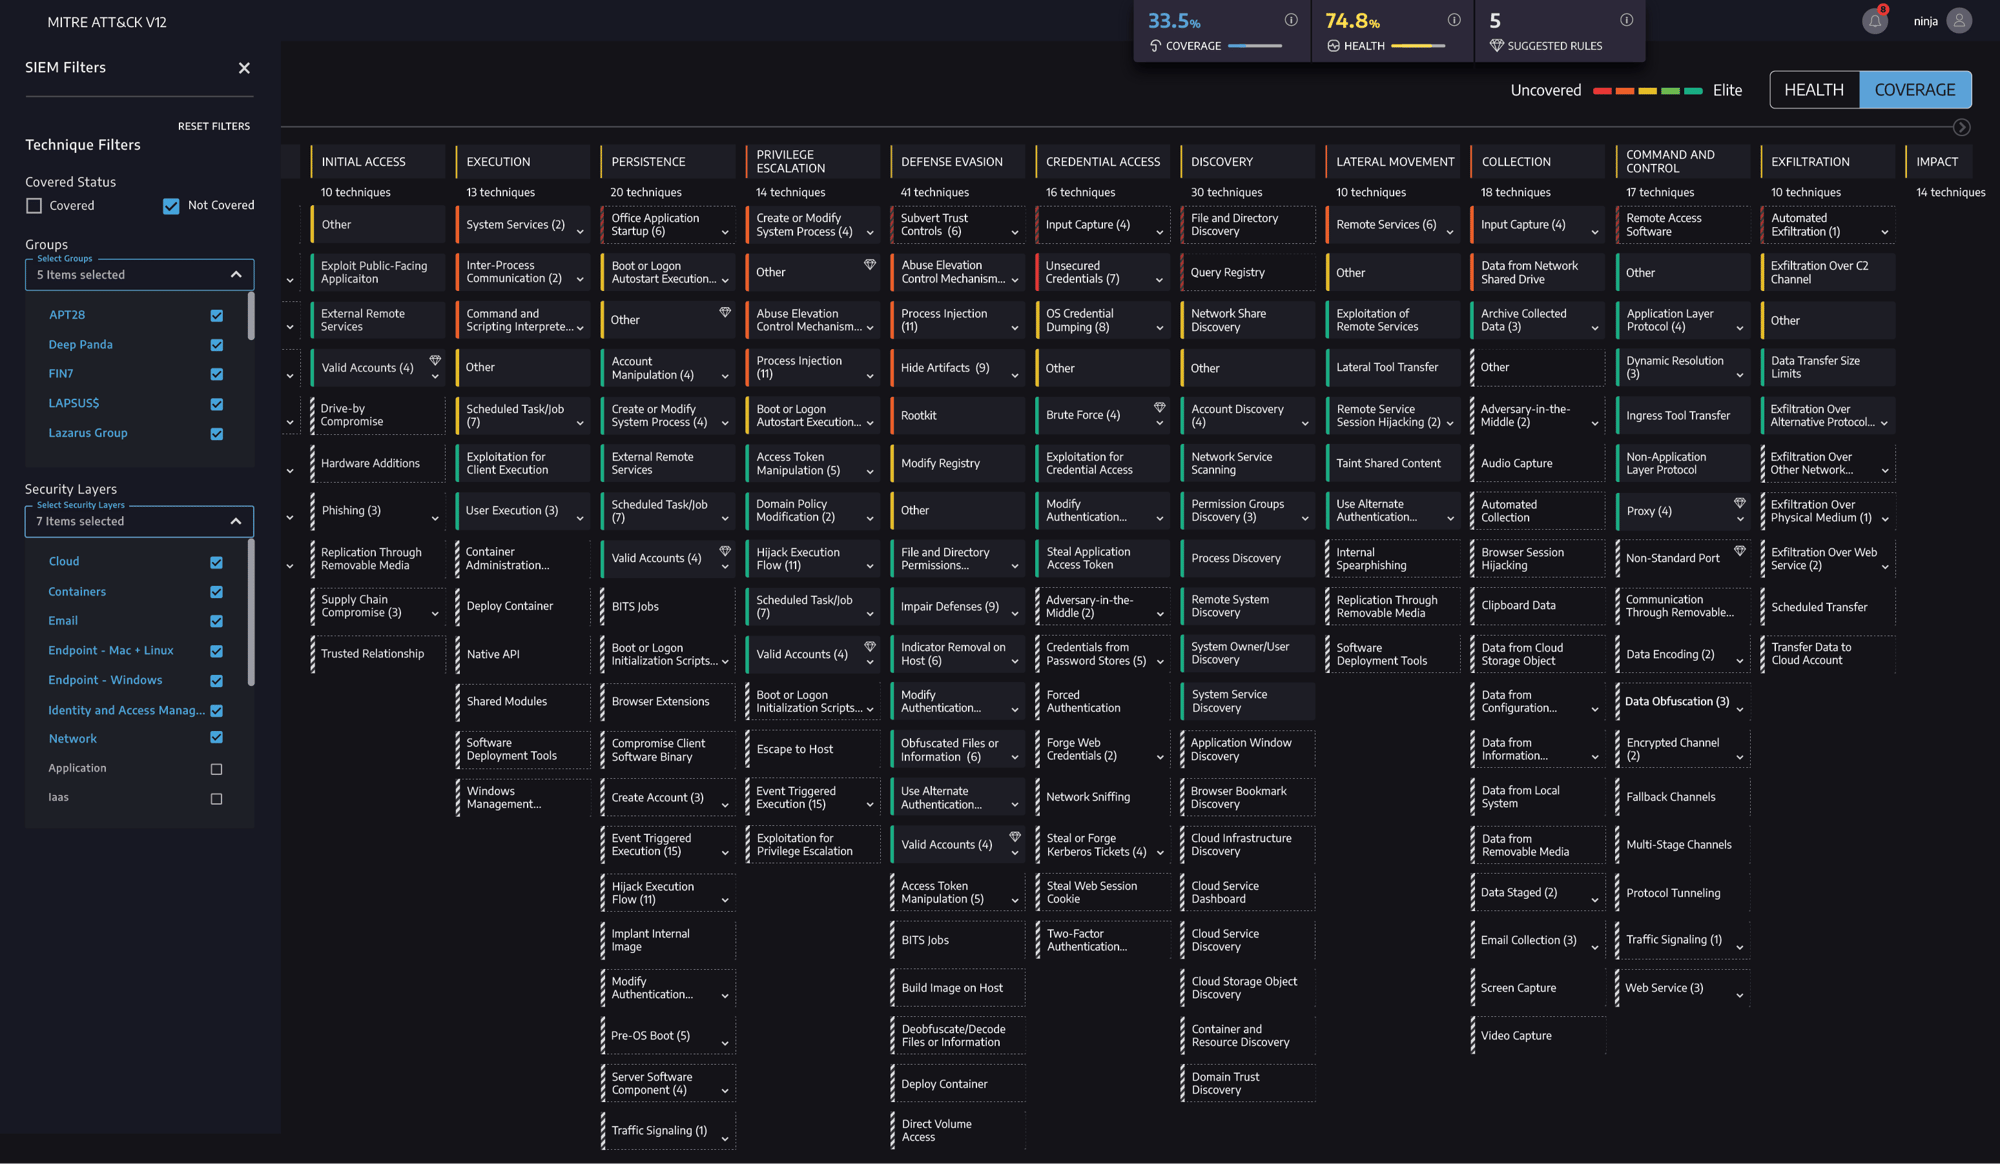Click diamond icon on Persistence Other
This screenshot has height=1164, width=2000.
pyautogui.click(x=725, y=313)
